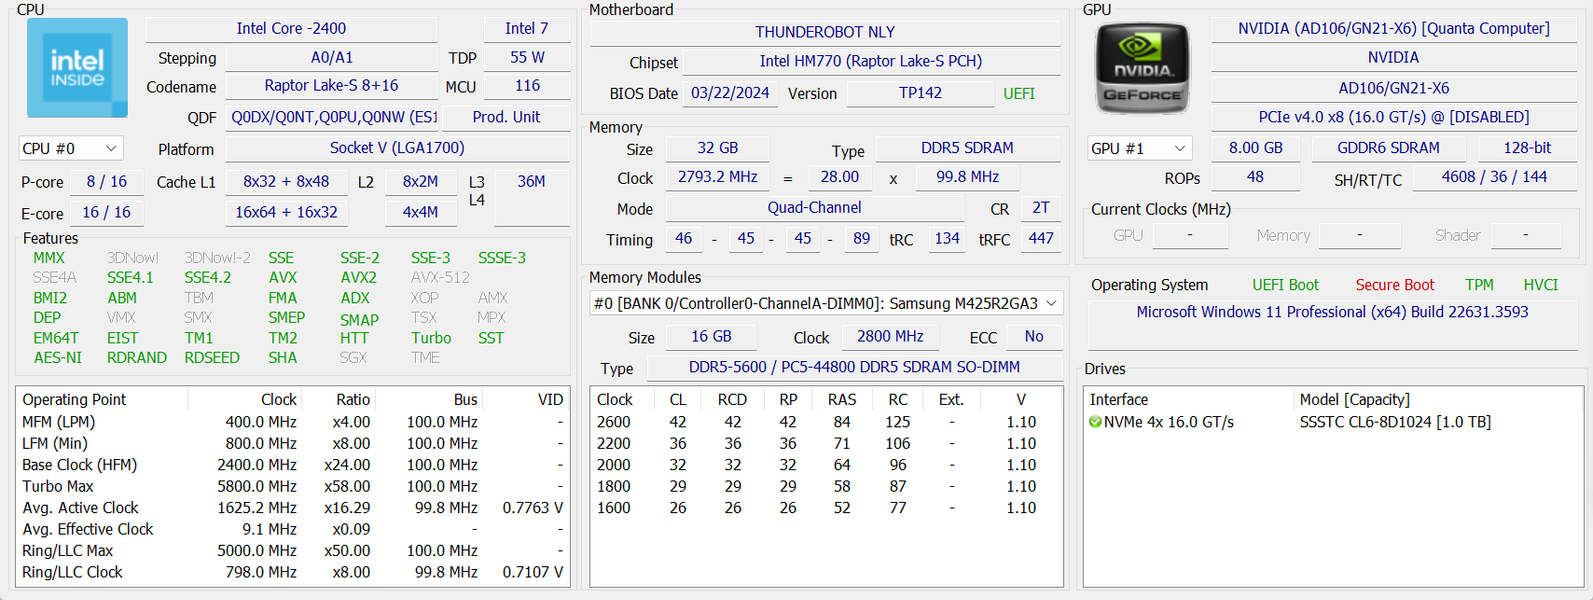Select the Base Clock (HFM) row

[292, 465]
